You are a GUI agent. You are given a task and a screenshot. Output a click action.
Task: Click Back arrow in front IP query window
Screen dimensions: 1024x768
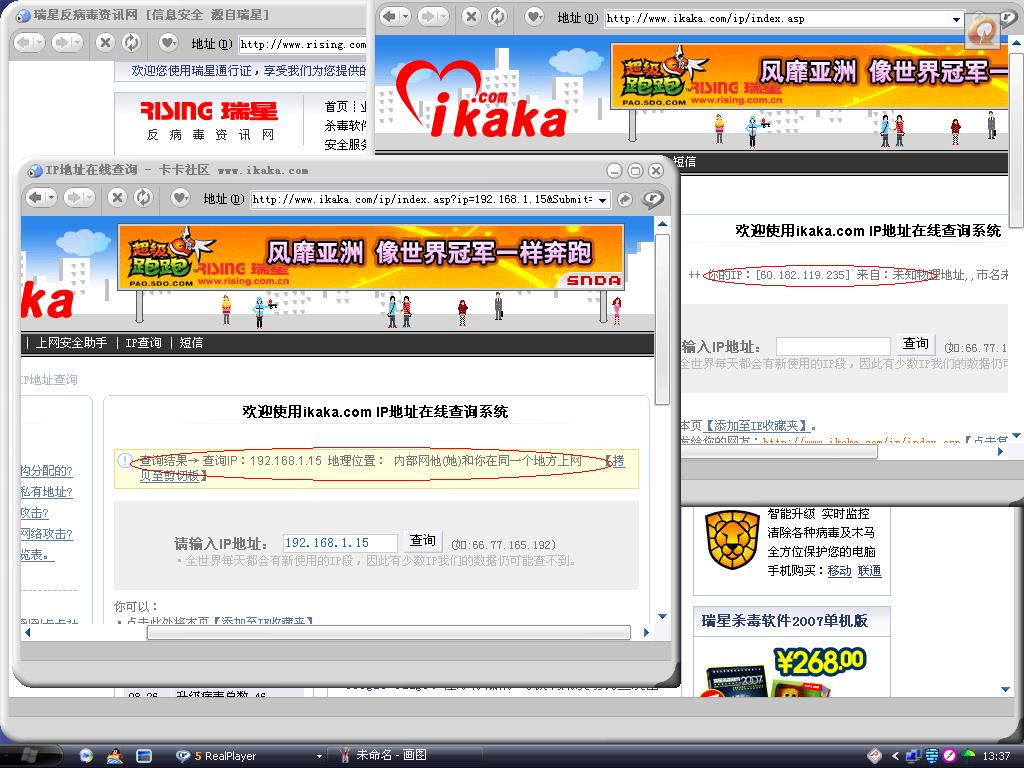click(x=35, y=197)
